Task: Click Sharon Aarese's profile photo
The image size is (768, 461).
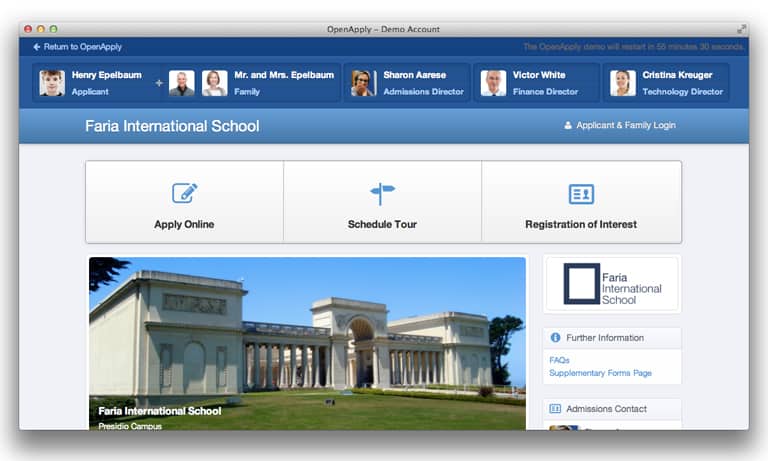Action: pos(363,83)
